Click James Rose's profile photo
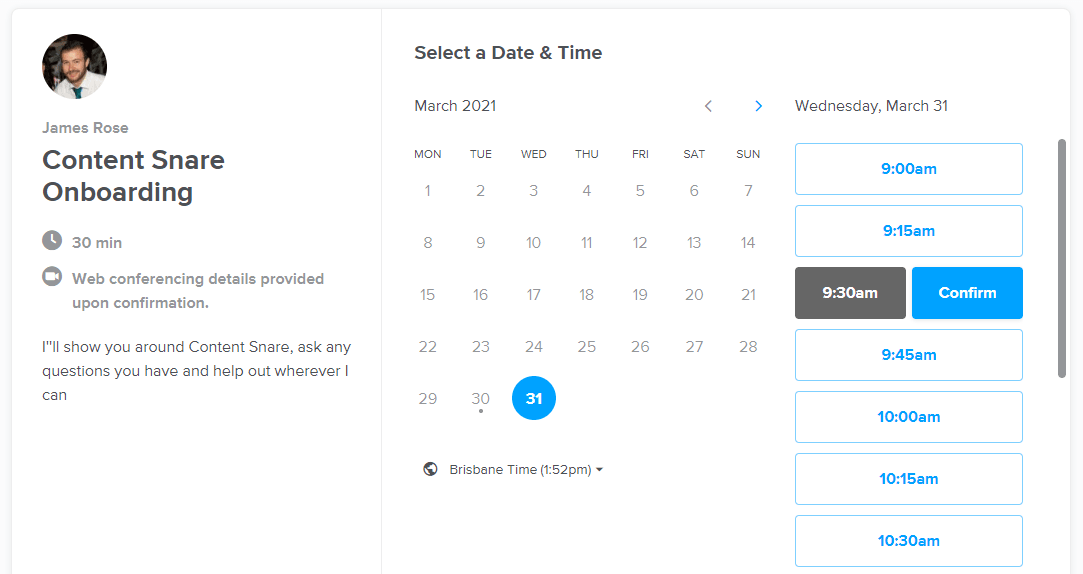 click(74, 67)
